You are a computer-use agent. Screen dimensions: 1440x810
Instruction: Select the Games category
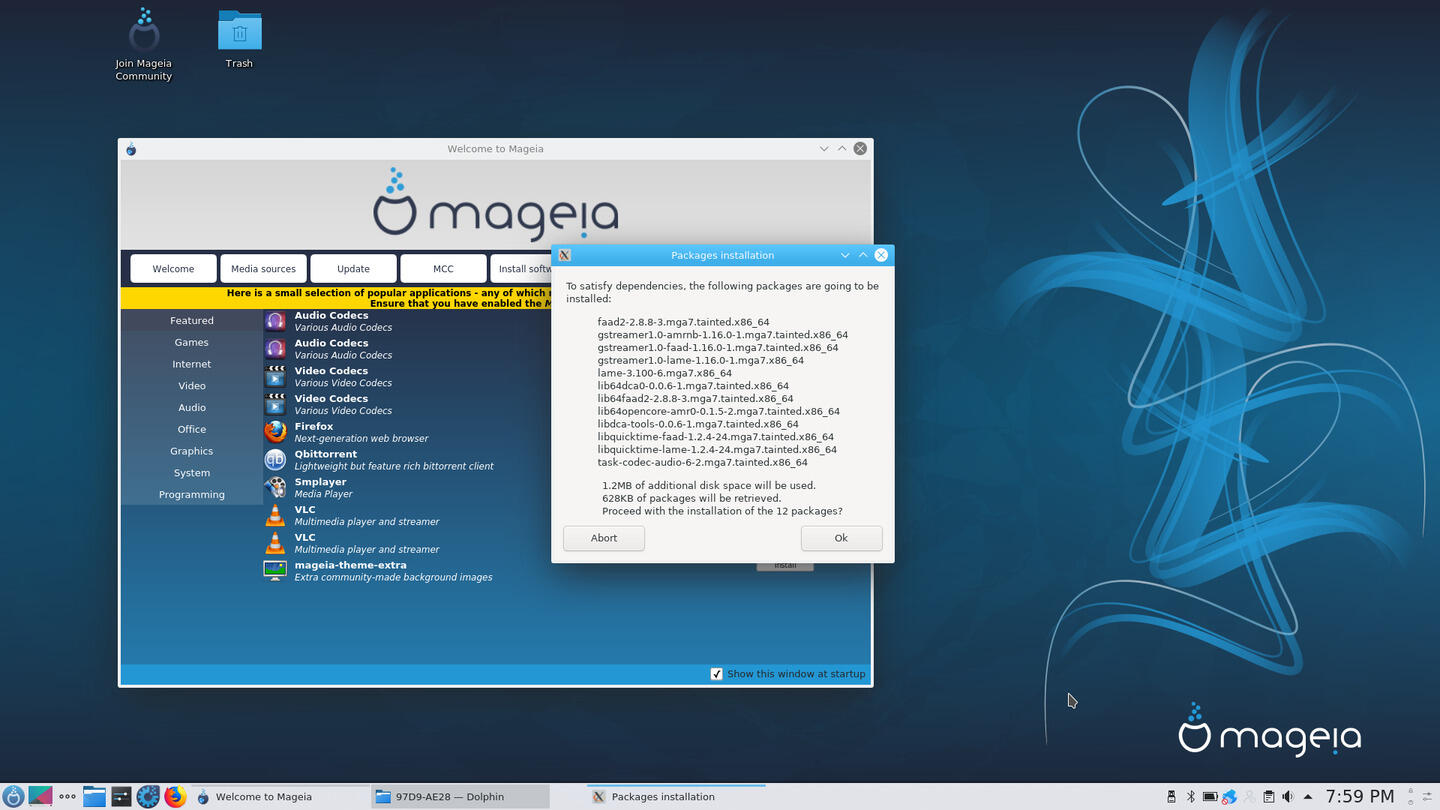191,343
